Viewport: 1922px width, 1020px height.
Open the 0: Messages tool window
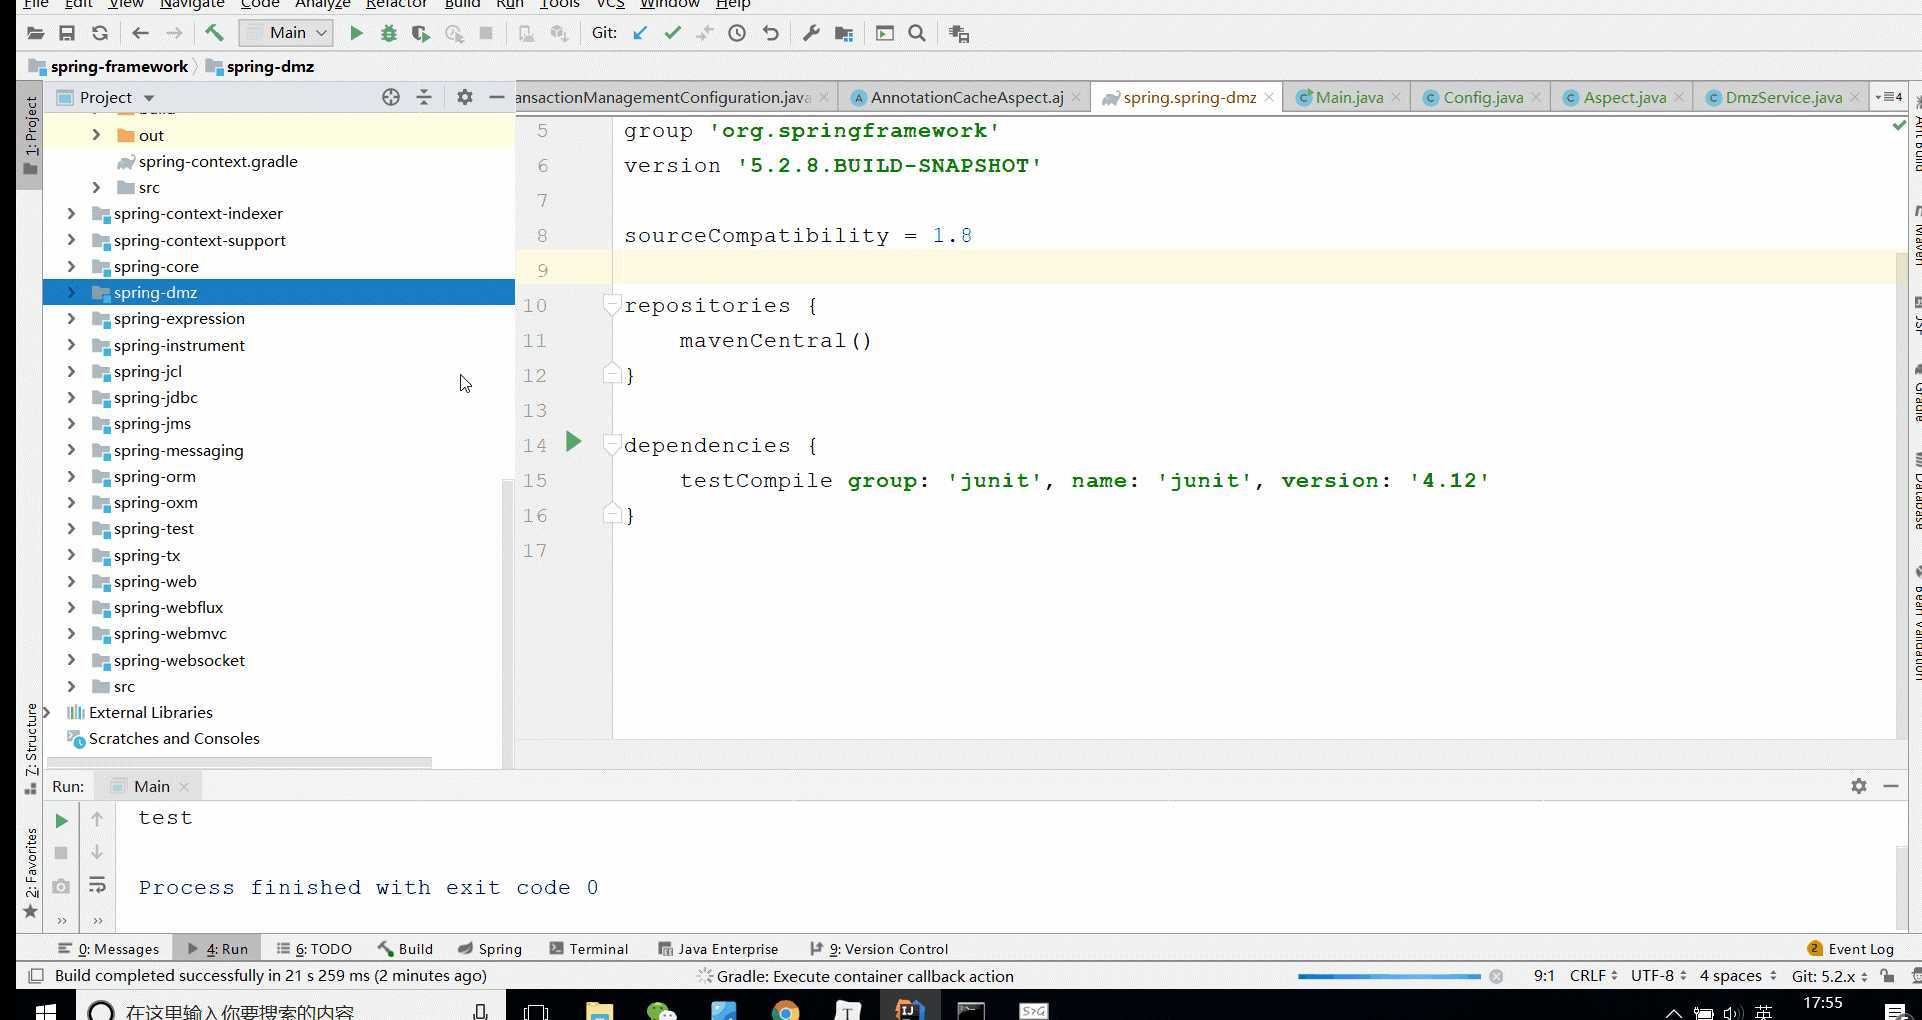(109, 949)
